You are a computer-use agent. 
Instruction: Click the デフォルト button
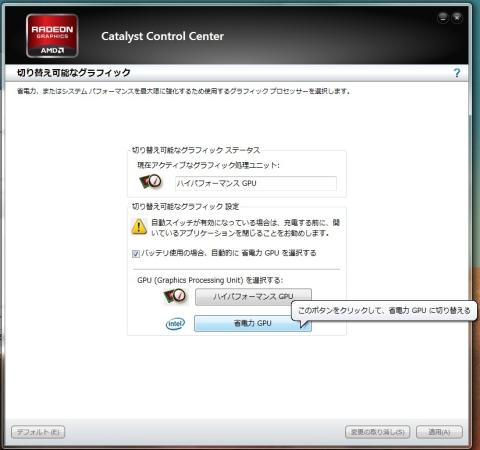tap(38, 432)
